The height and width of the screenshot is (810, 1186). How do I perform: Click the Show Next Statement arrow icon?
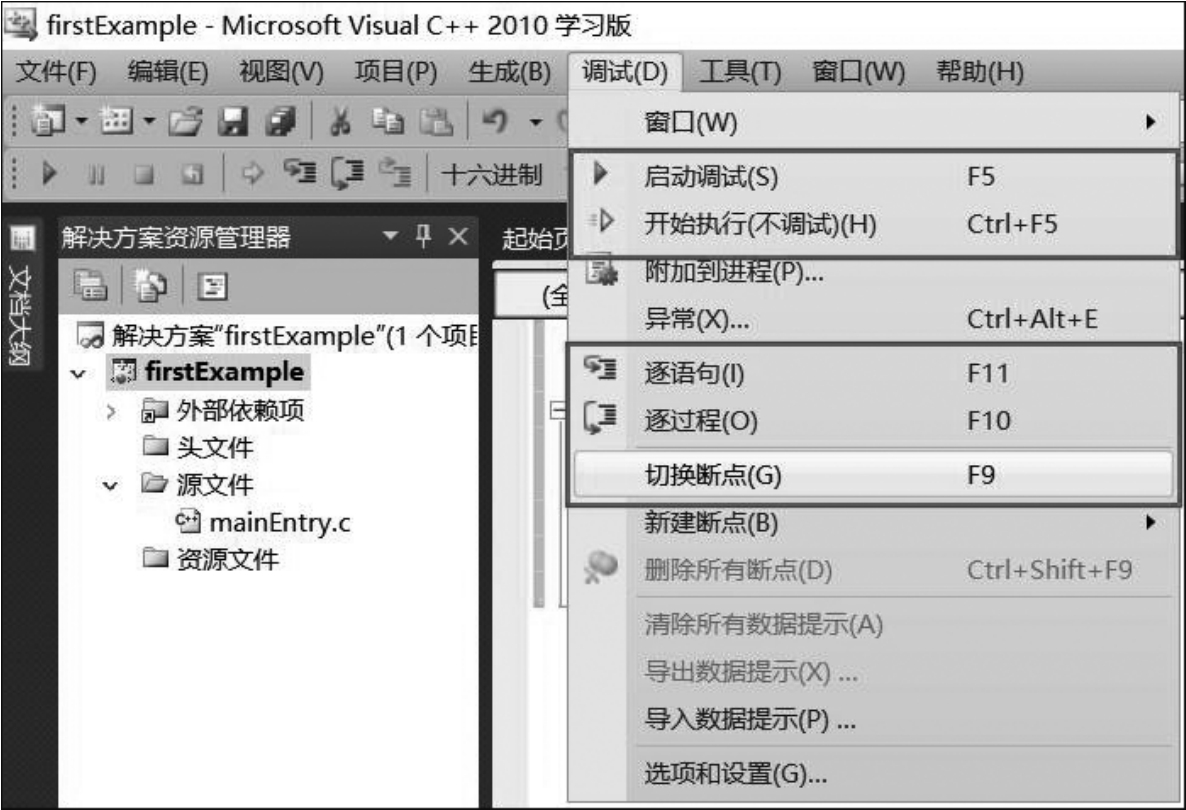pyautogui.click(x=253, y=174)
